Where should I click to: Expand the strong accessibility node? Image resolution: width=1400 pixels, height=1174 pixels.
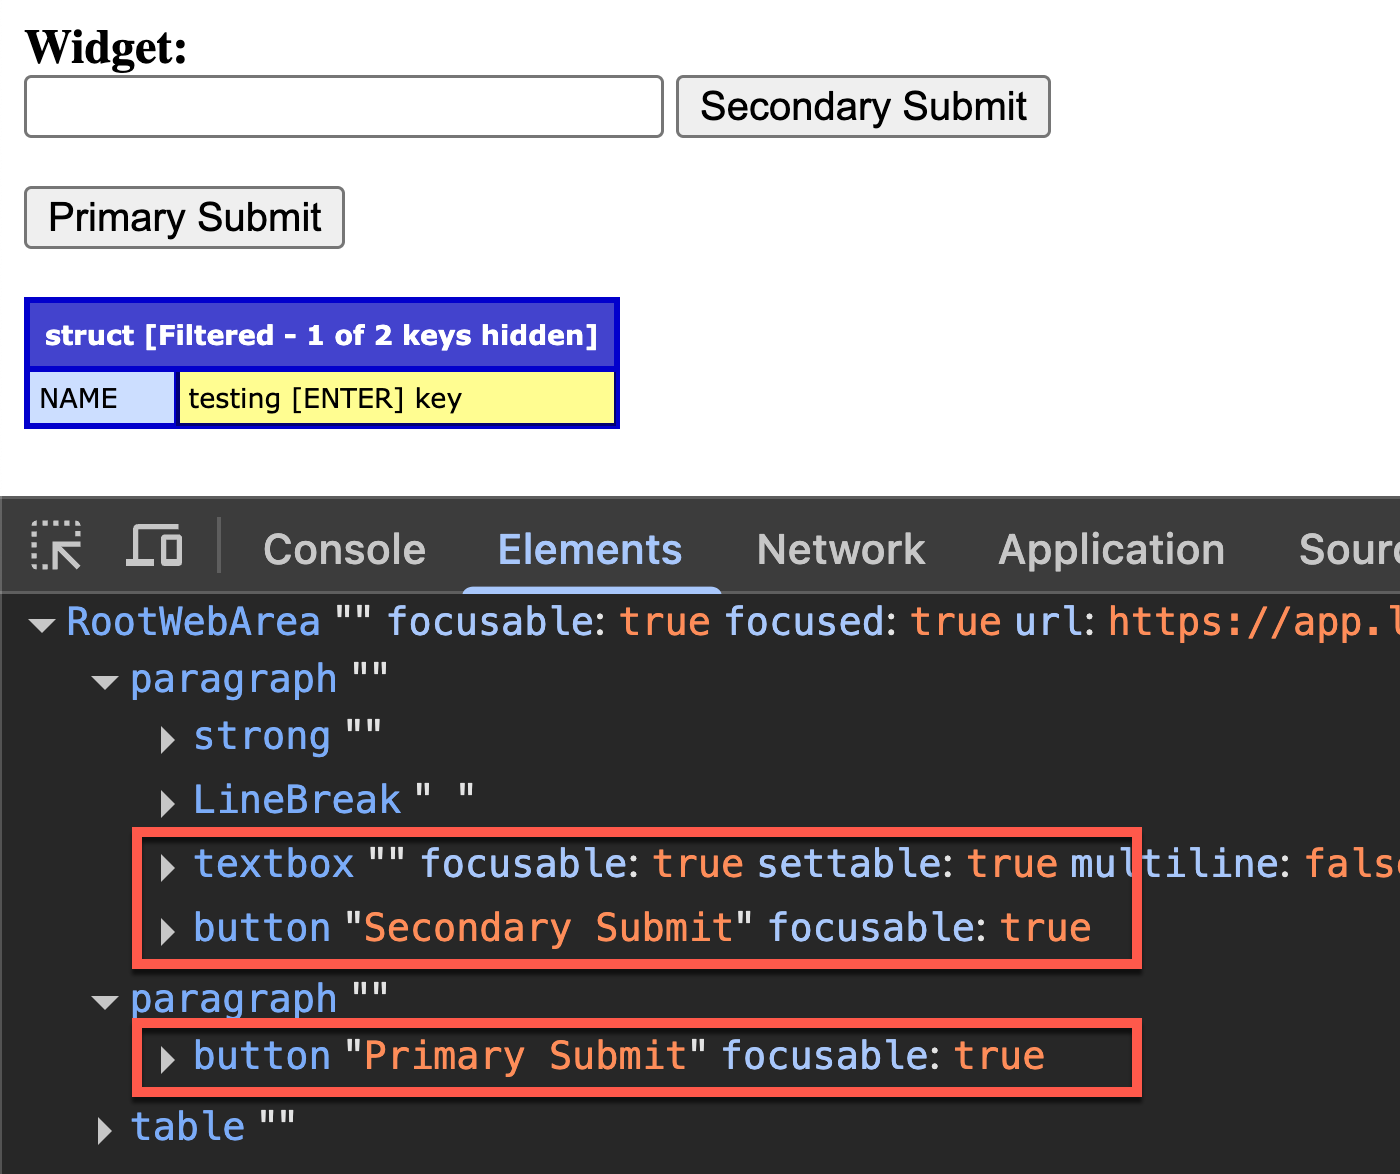pos(166,740)
